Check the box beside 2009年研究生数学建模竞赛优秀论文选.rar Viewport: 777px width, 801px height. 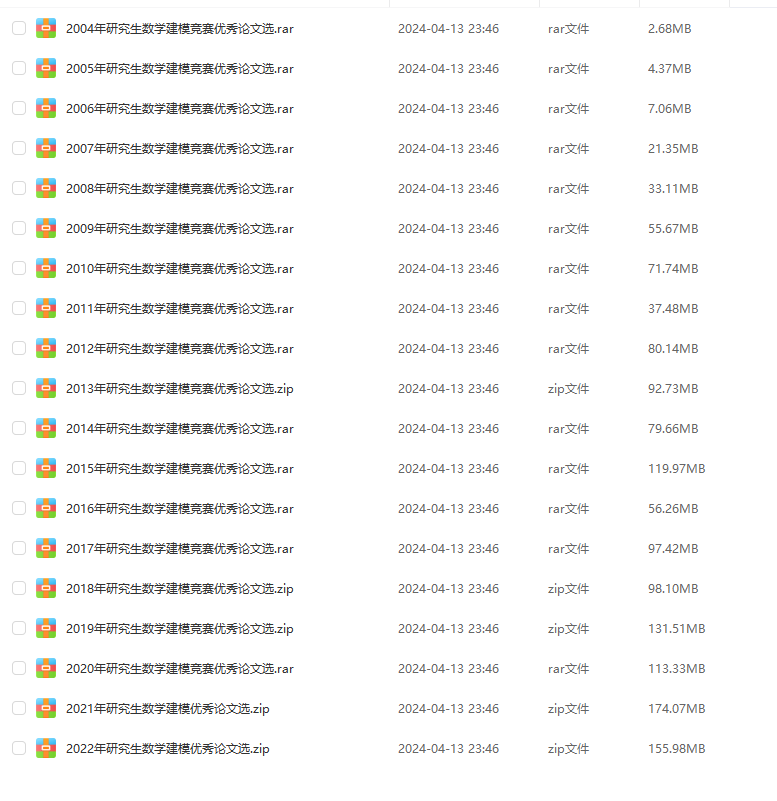[x=19, y=228]
